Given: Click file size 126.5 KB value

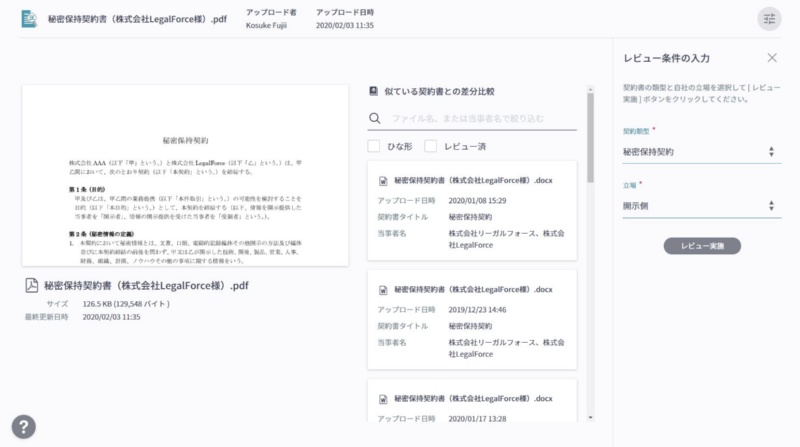Looking at the screenshot, I should pos(126,304).
